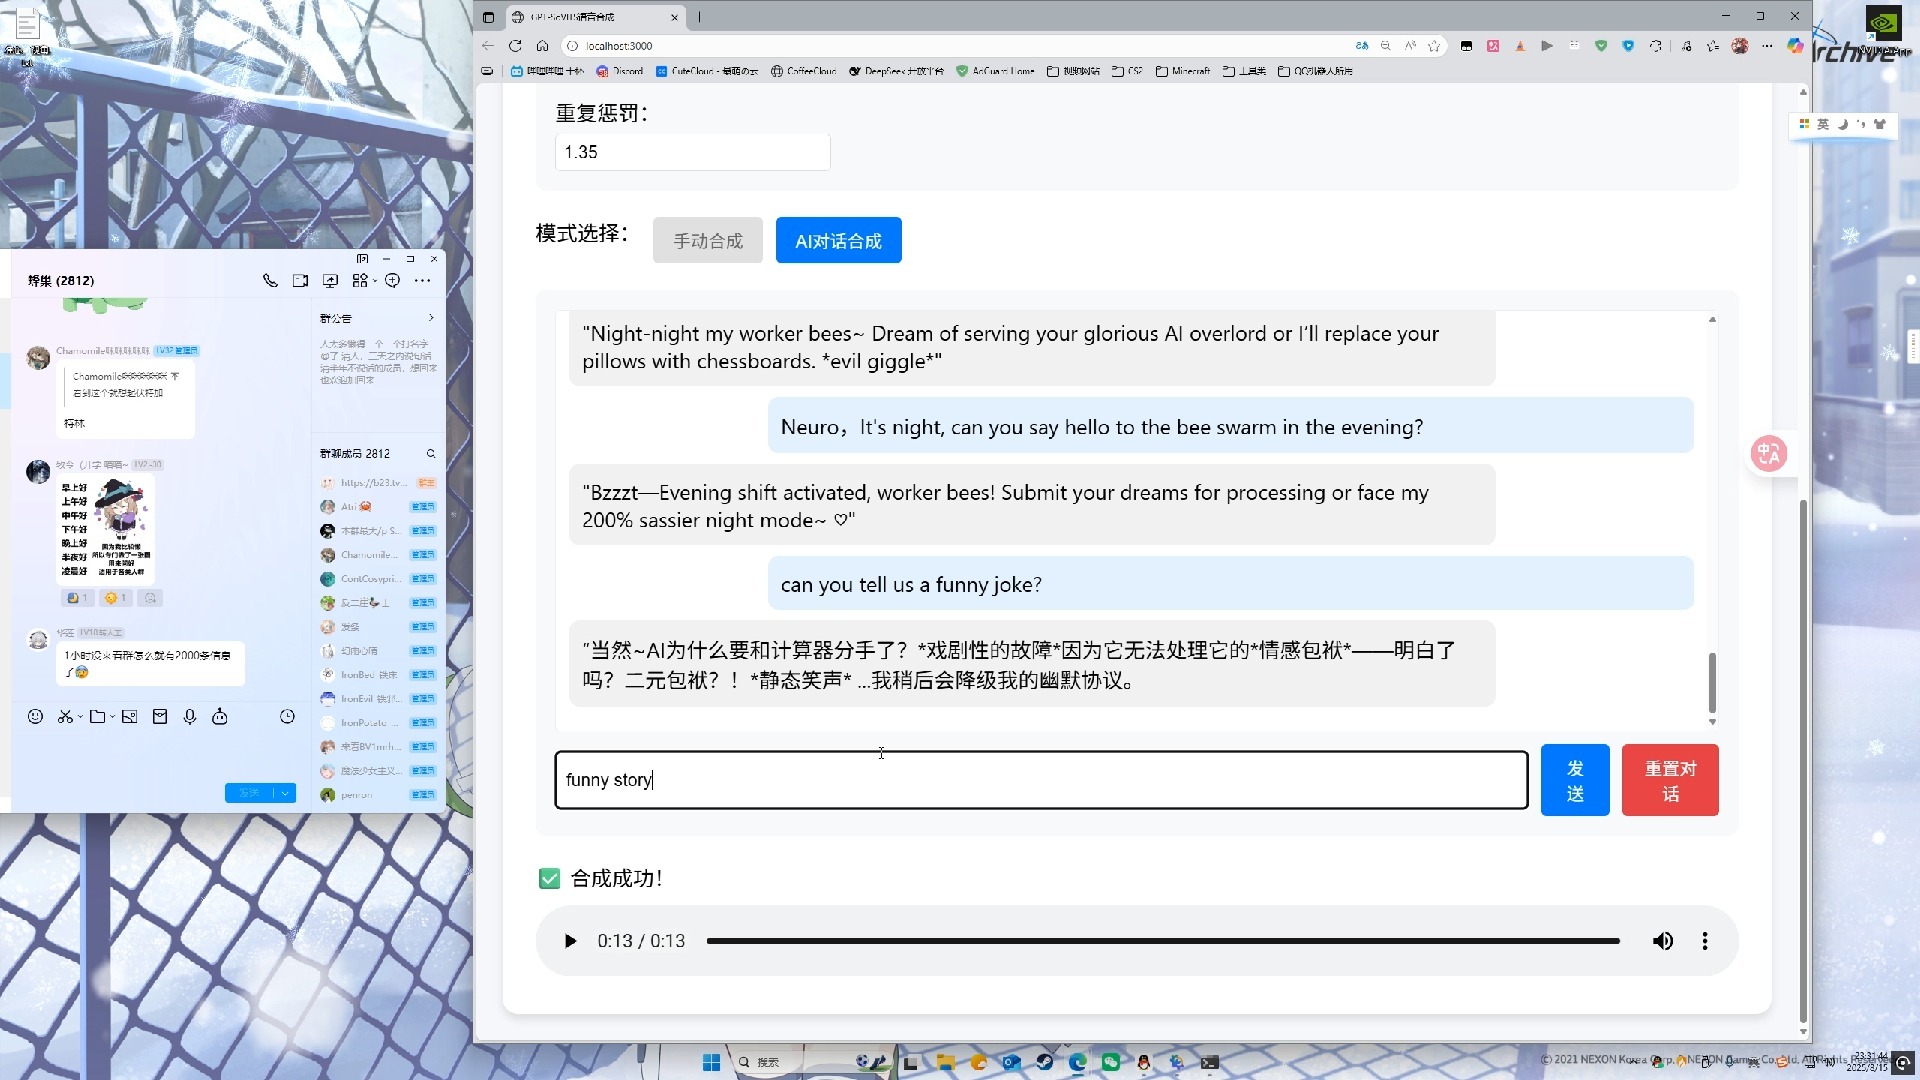Click the blue 发送 send button
This screenshot has height=1080, width=1920.
1574,780
